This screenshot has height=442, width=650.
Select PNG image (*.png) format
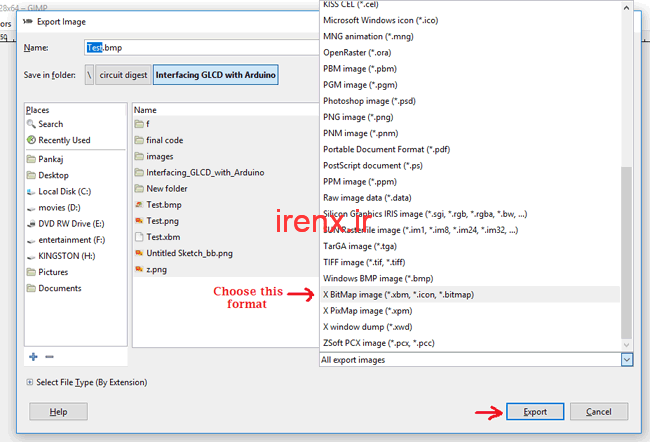pos(471,117)
